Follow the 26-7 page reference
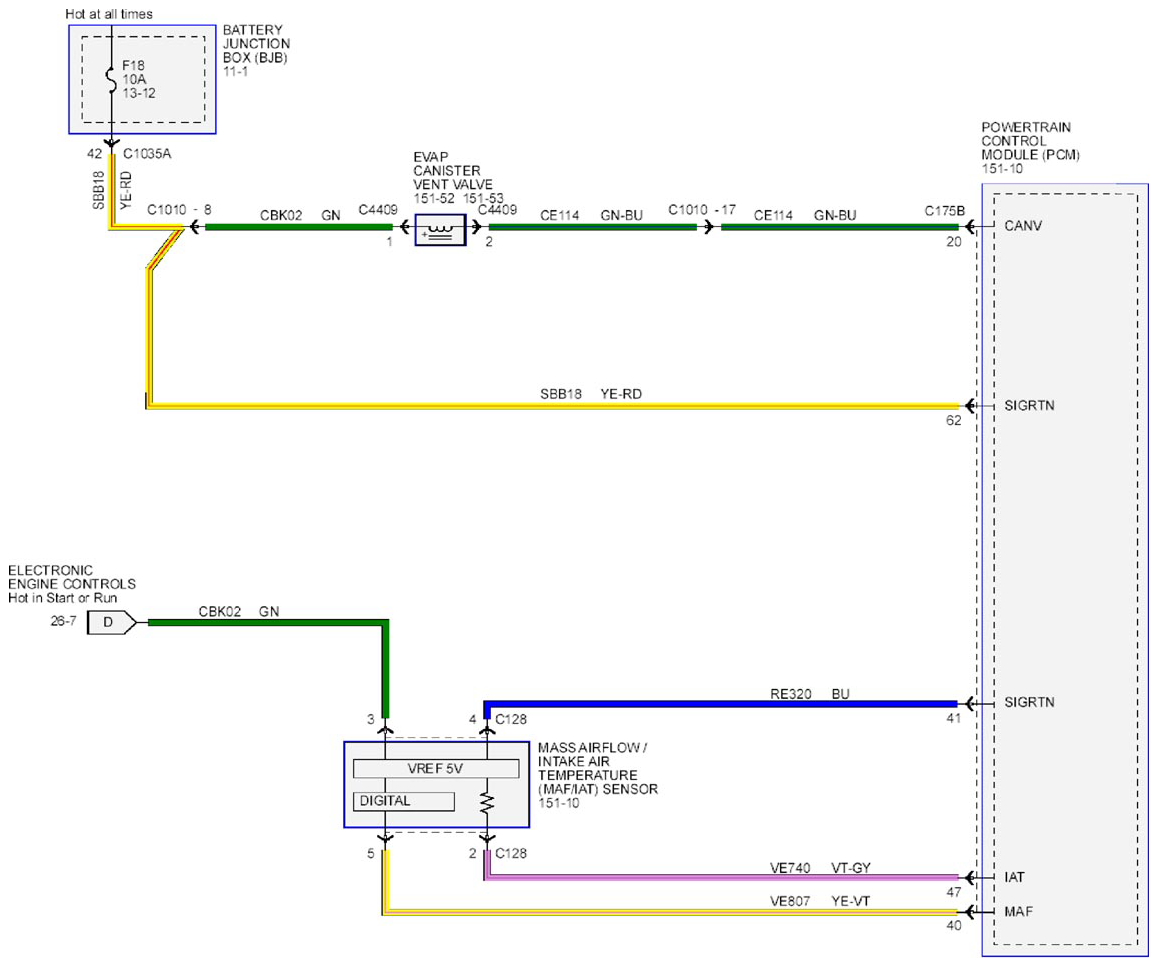Screen dimensions: 1158x967 point(63,622)
